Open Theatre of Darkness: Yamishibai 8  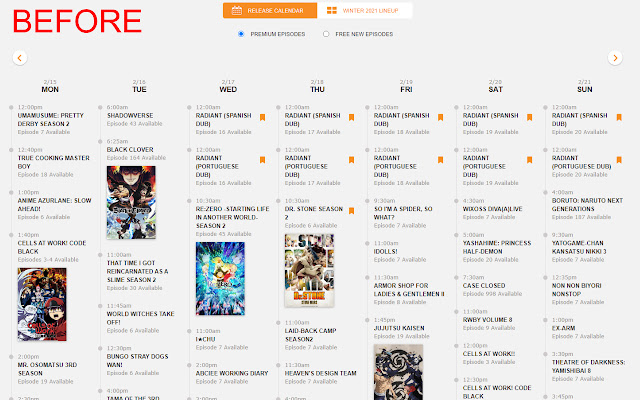point(588,366)
